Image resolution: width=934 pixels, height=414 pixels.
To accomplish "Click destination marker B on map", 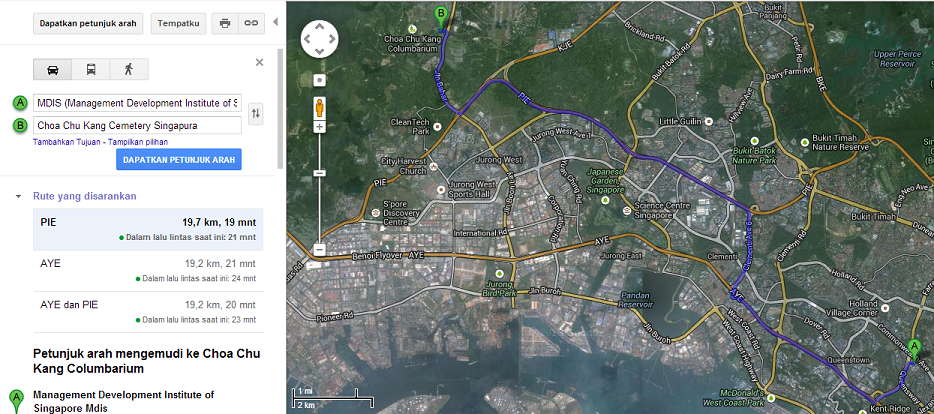I will coord(441,18).
